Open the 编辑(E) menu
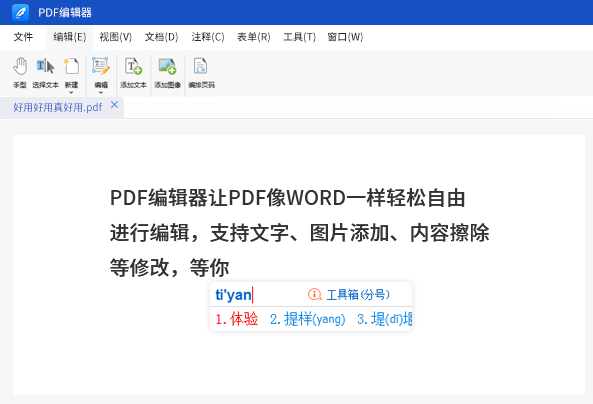Image resolution: width=593 pixels, height=404 pixels. pyautogui.click(x=70, y=37)
